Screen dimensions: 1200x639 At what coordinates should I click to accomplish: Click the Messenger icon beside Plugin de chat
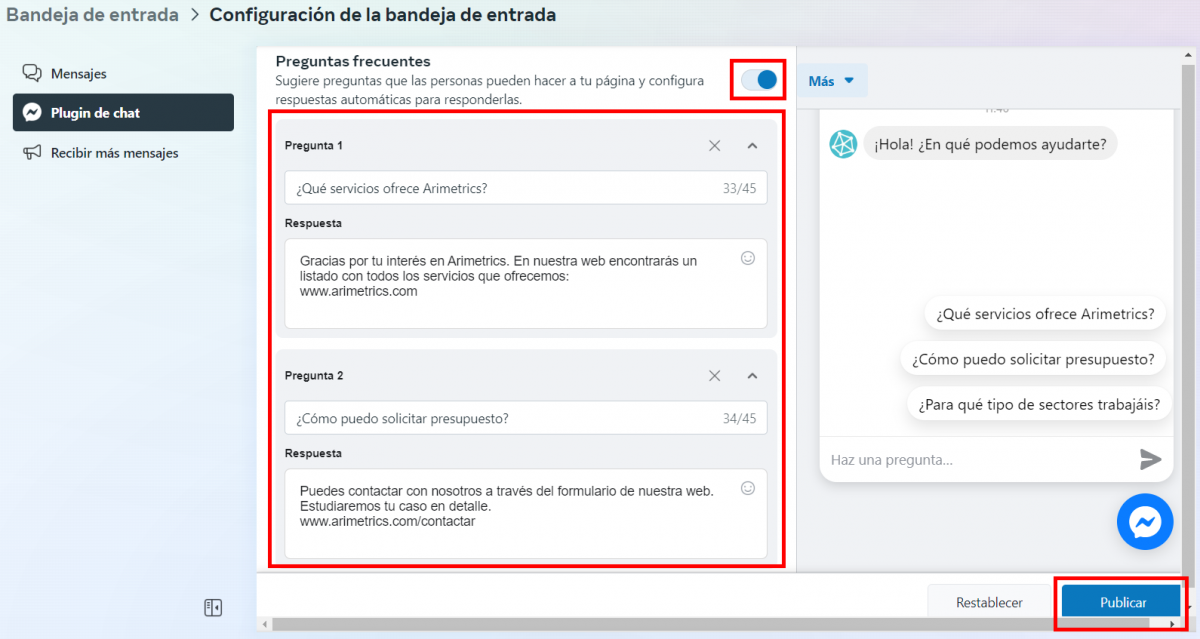[x=32, y=113]
